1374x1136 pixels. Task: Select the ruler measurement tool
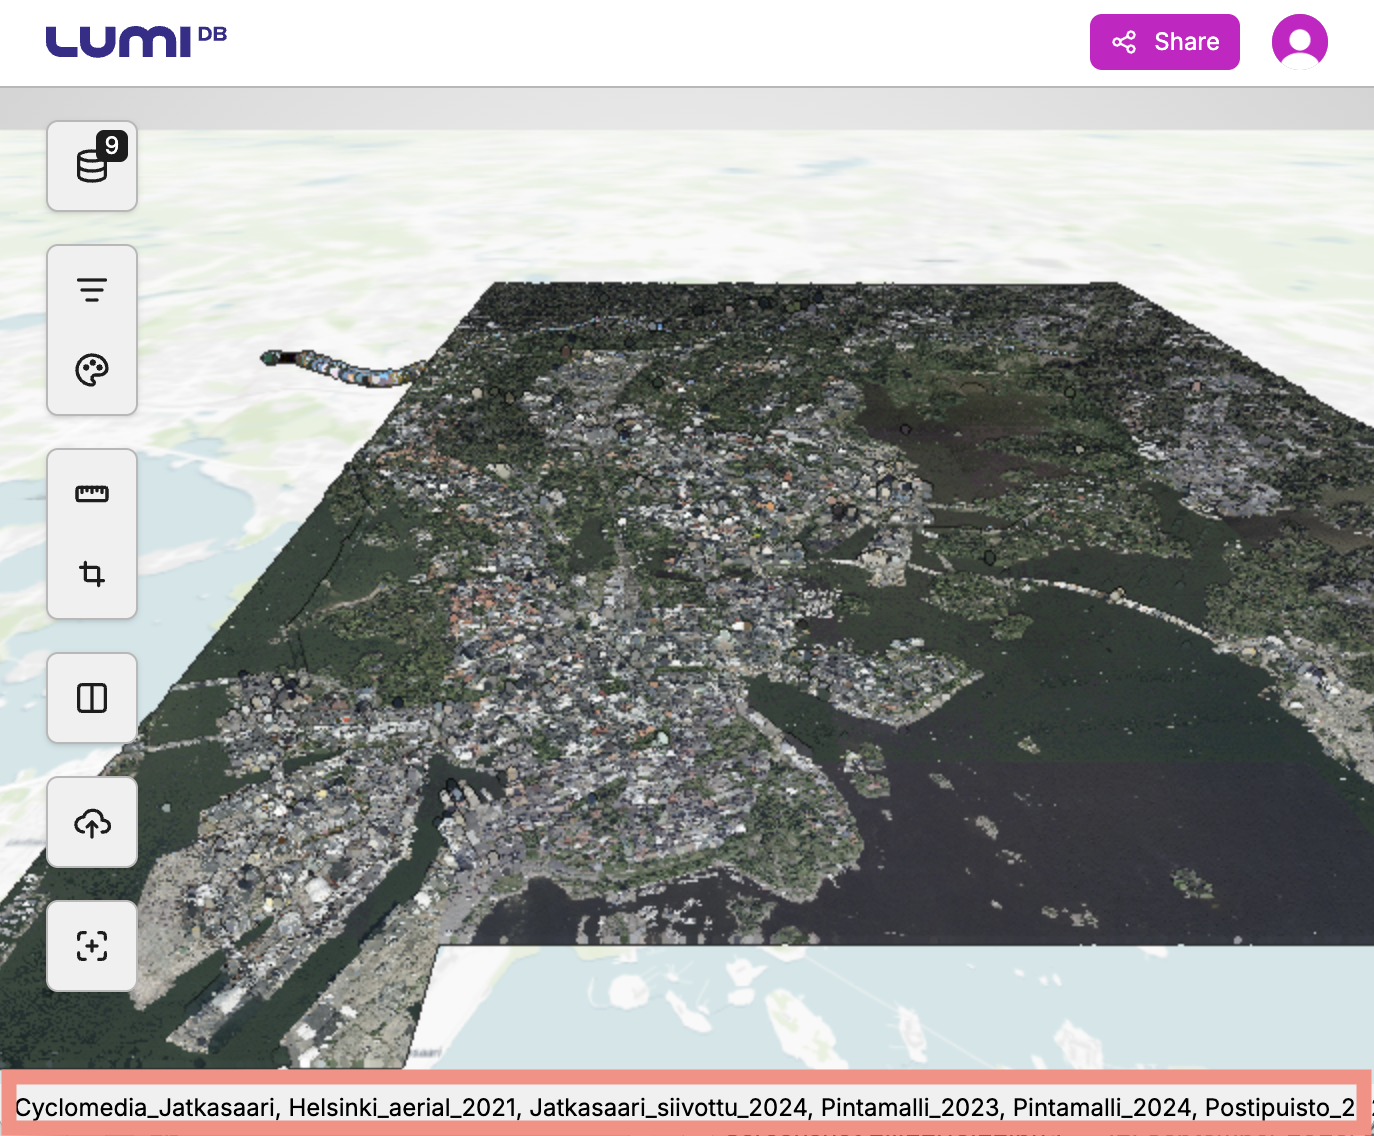(x=92, y=494)
